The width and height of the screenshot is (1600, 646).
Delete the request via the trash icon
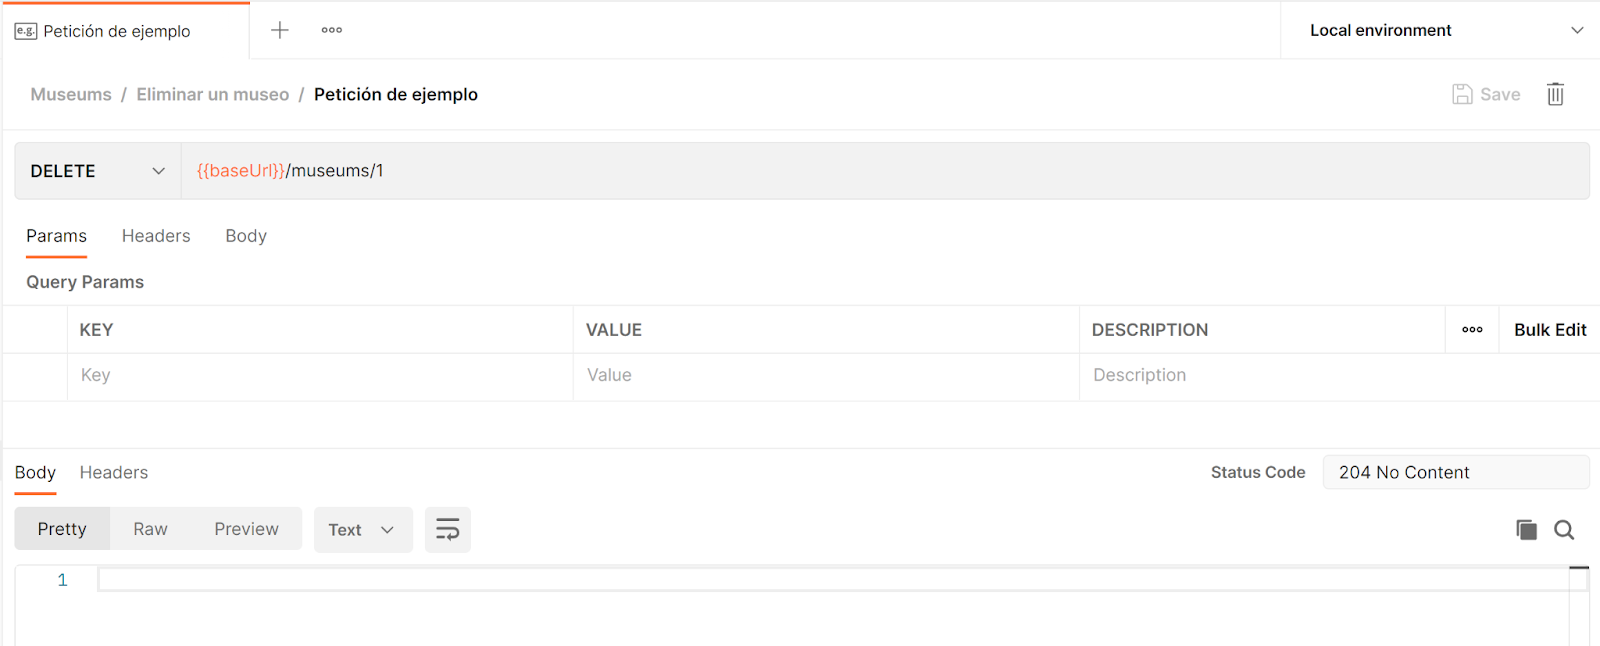(1554, 93)
